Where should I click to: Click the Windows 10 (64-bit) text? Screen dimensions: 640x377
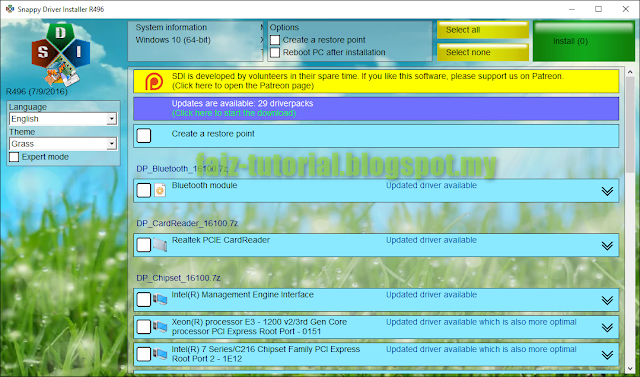[x=173, y=40]
